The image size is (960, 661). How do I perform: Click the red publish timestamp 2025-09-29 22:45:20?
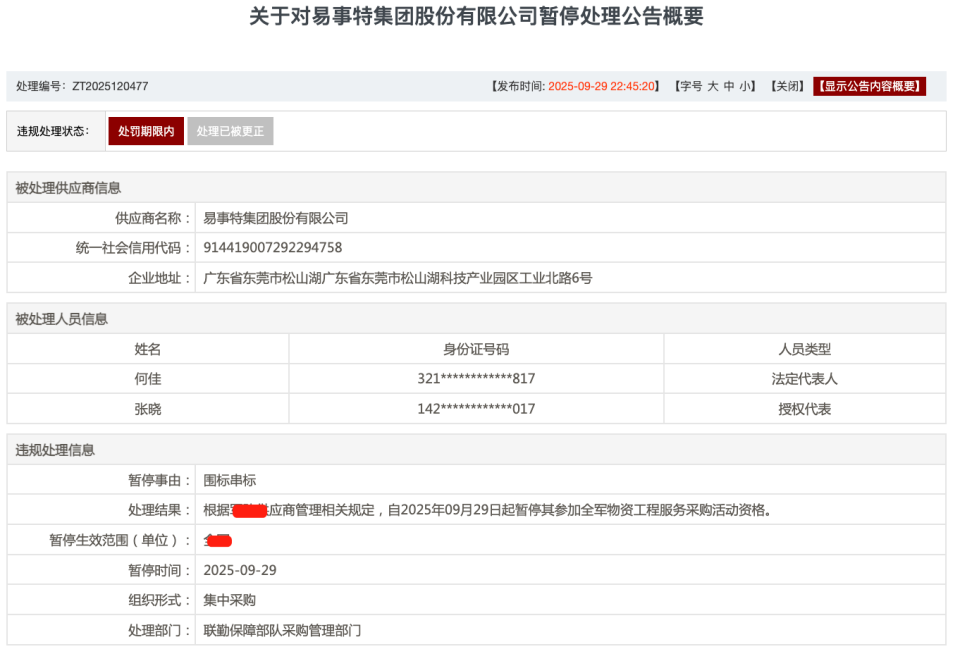(x=603, y=87)
